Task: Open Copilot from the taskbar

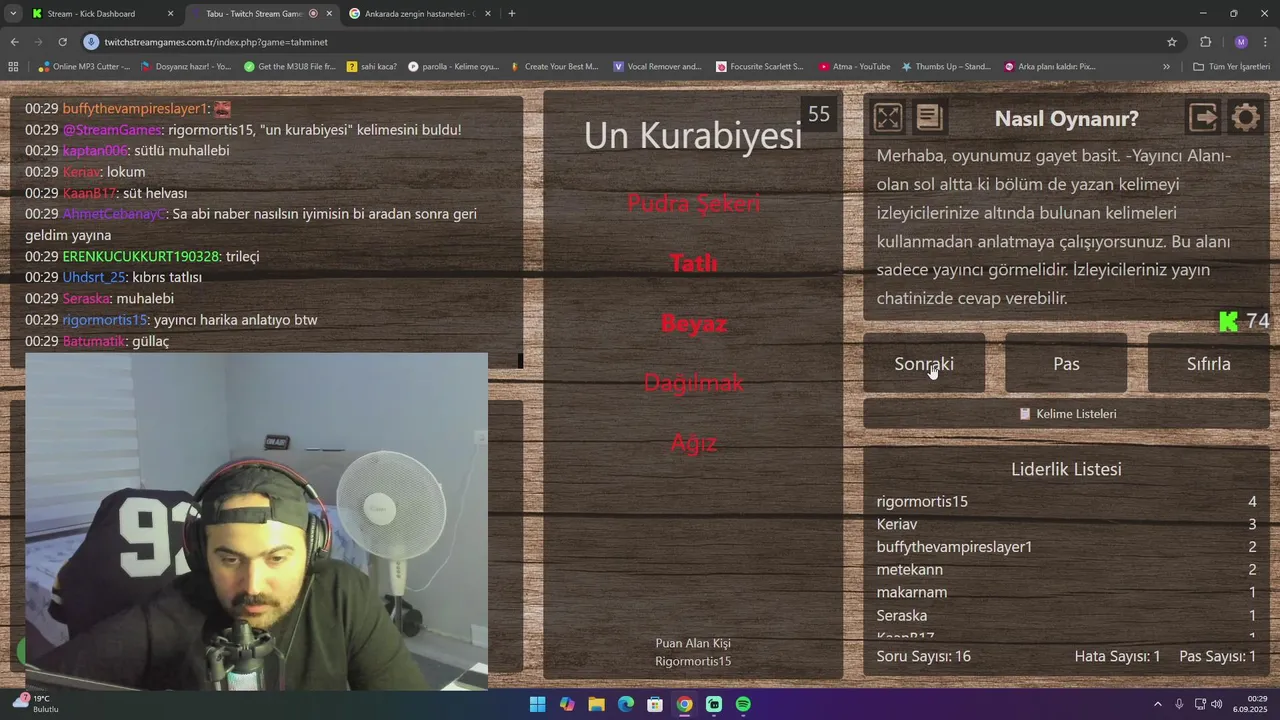Action: 567,704
